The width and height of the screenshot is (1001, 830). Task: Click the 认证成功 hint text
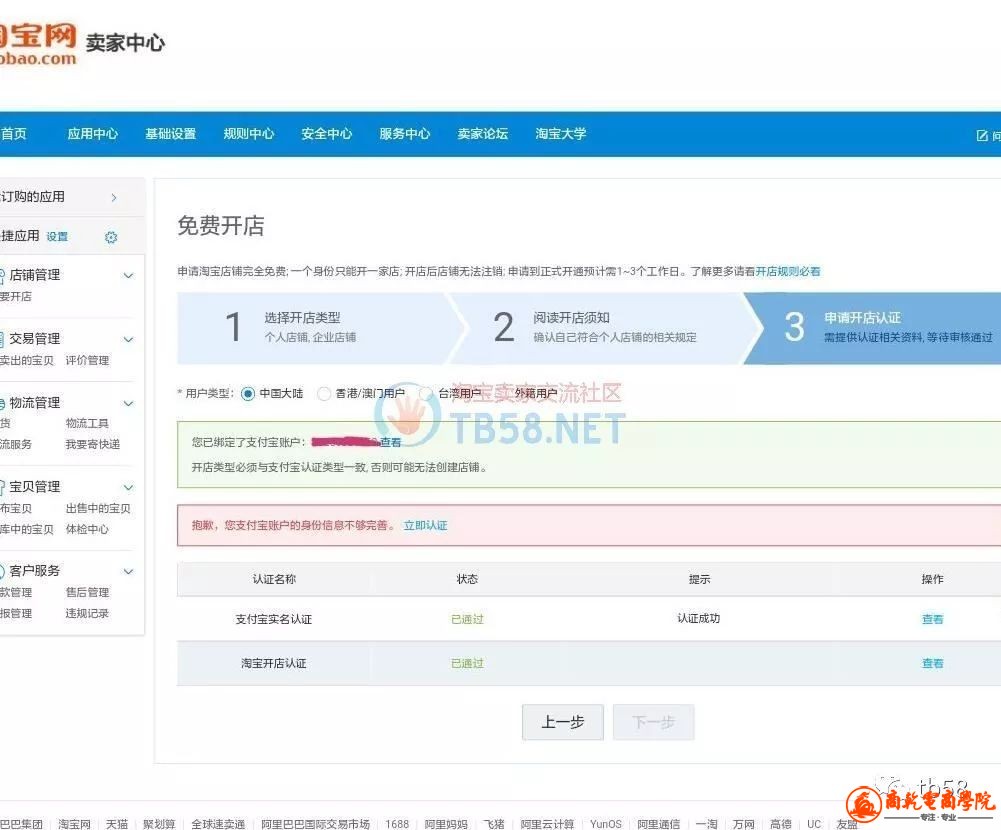698,619
